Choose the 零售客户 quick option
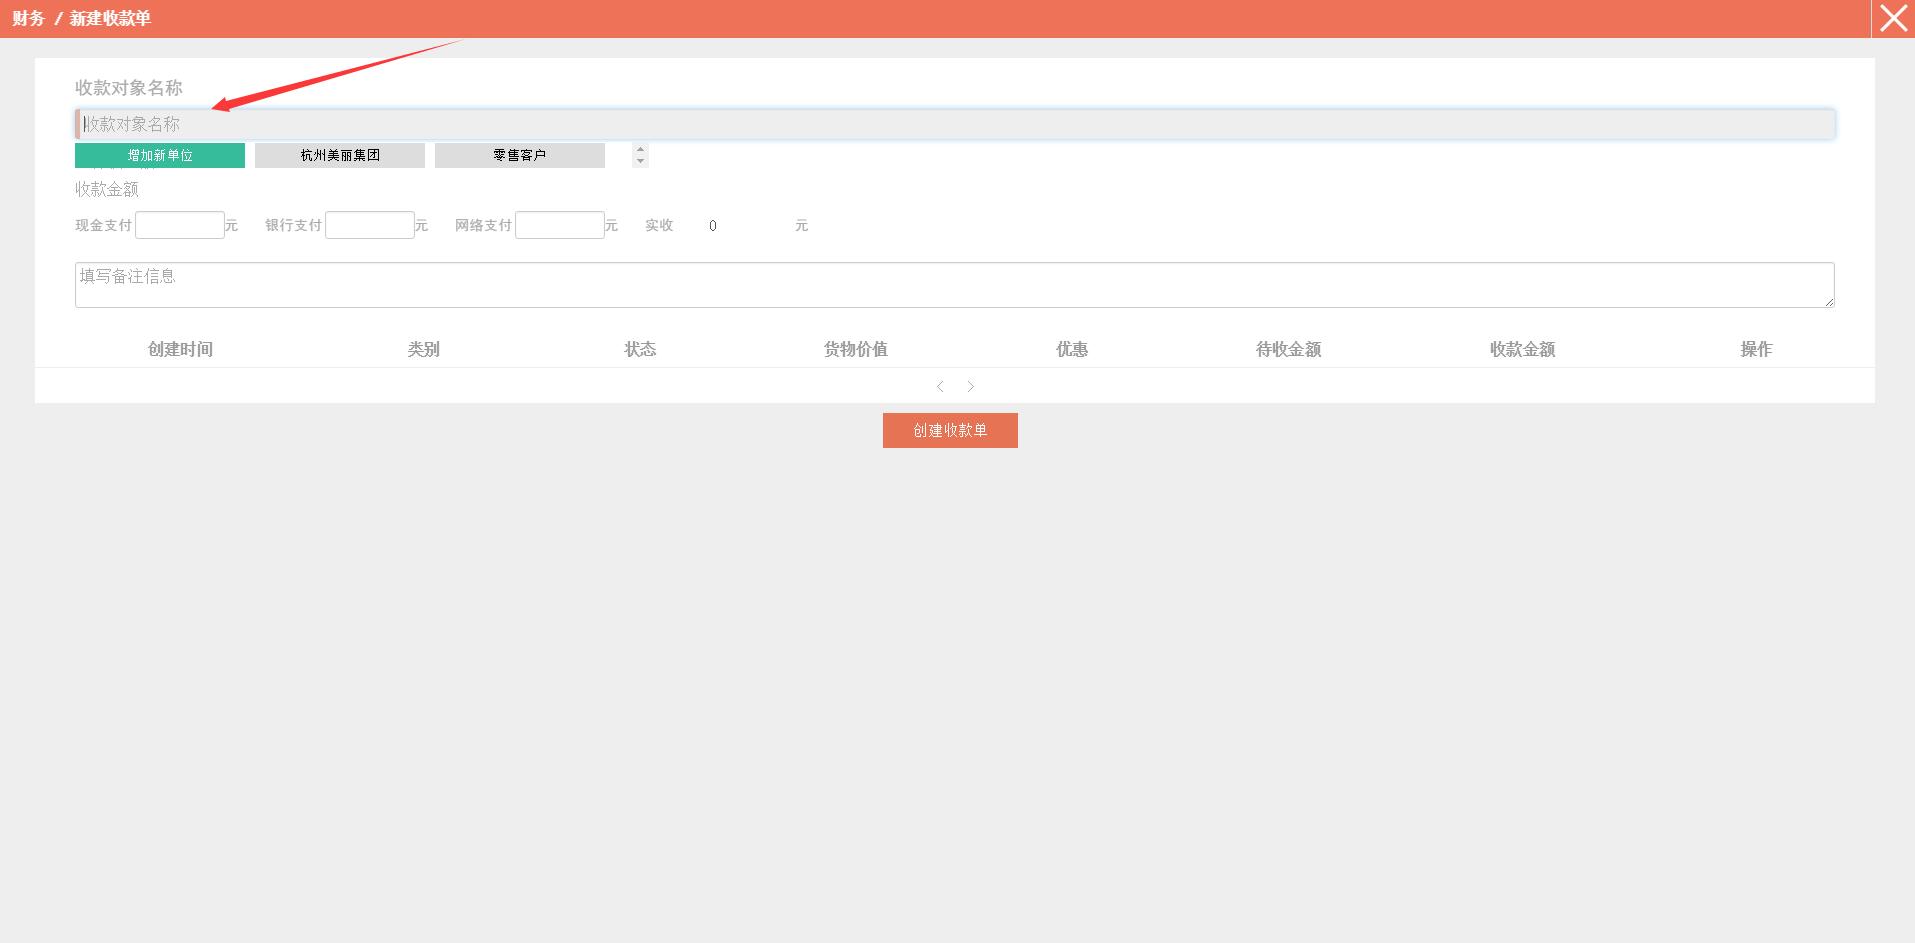 click(x=519, y=155)
